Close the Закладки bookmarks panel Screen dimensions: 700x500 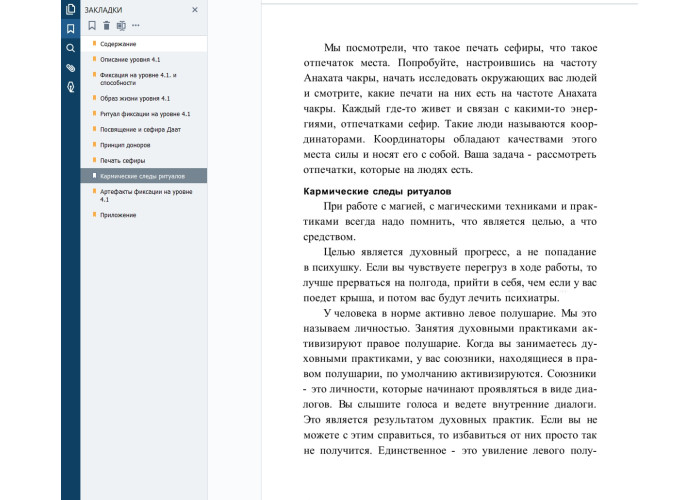click(x=195, y=9)
